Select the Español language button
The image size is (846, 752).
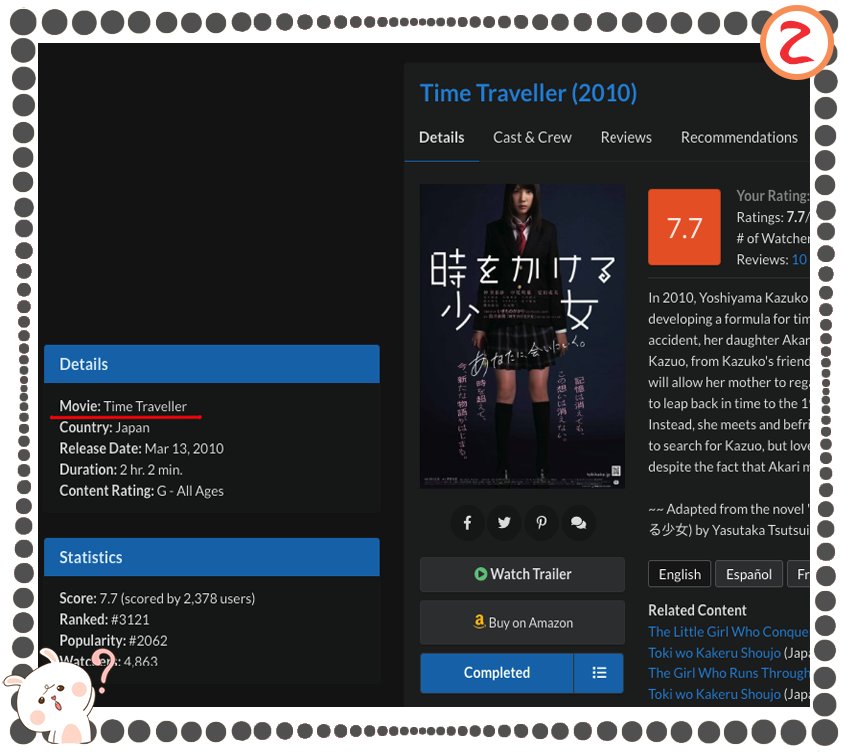[749, 574]
